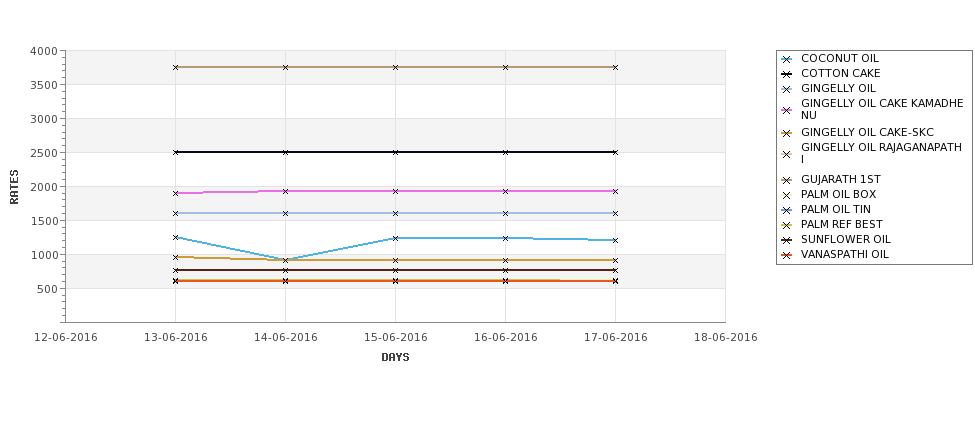Select GINGELLY OIL CAKE KAMADHENU legend label
The height and width of the screenshot is (429, 975).
(882, 109)
